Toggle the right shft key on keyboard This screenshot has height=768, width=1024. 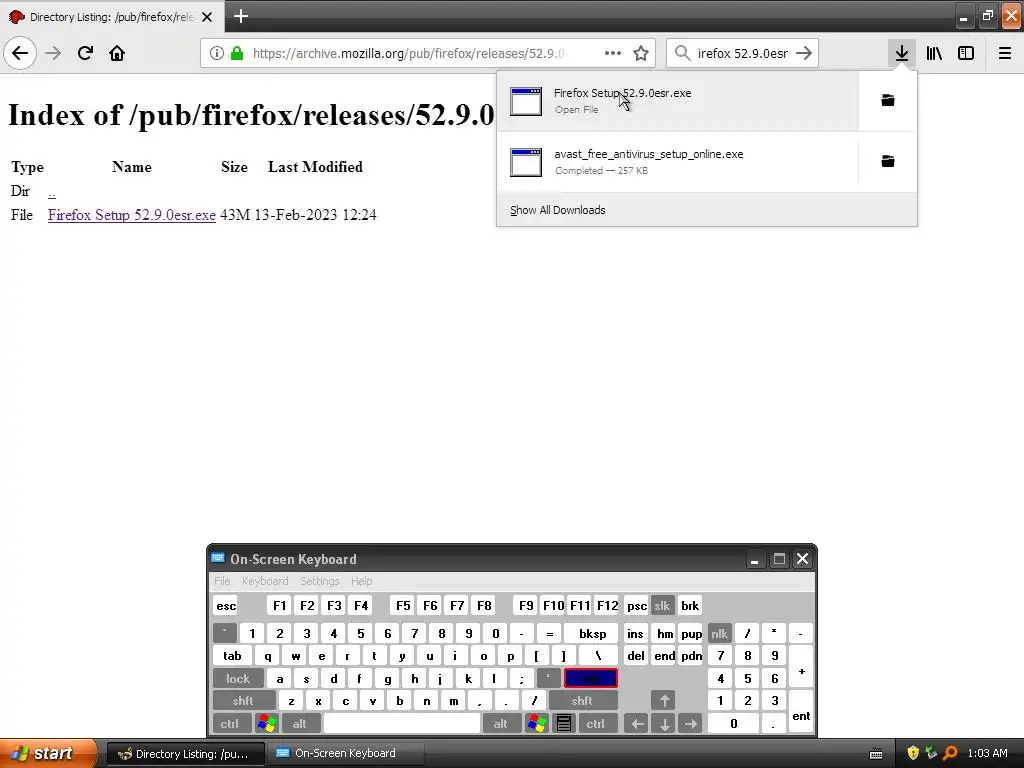point(582,701)
